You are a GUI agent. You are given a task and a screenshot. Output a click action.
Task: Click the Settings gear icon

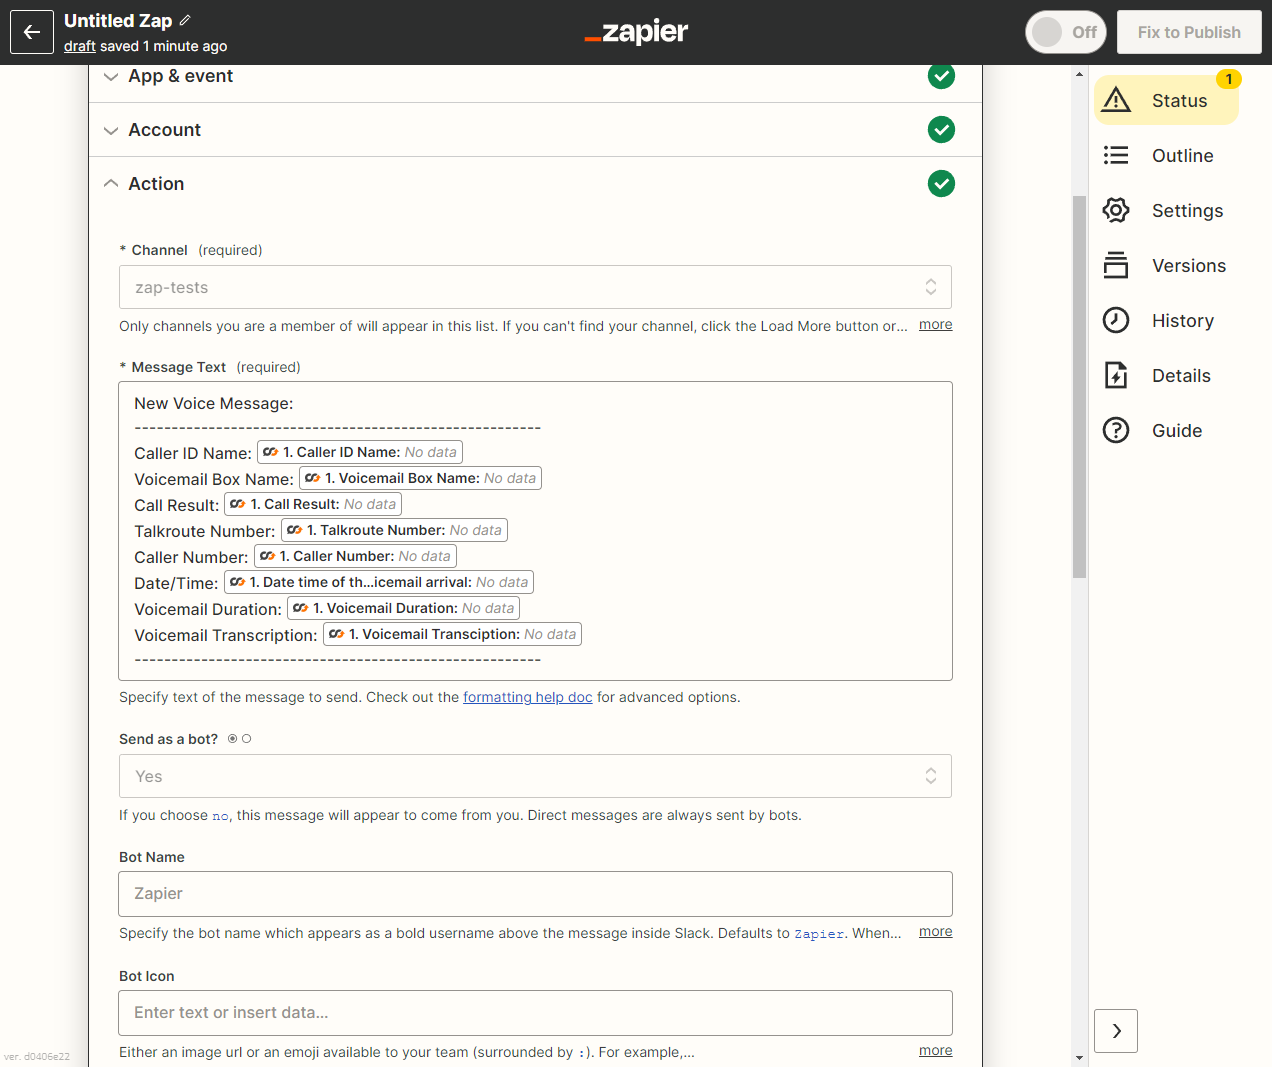click(x=1116, y=210)
